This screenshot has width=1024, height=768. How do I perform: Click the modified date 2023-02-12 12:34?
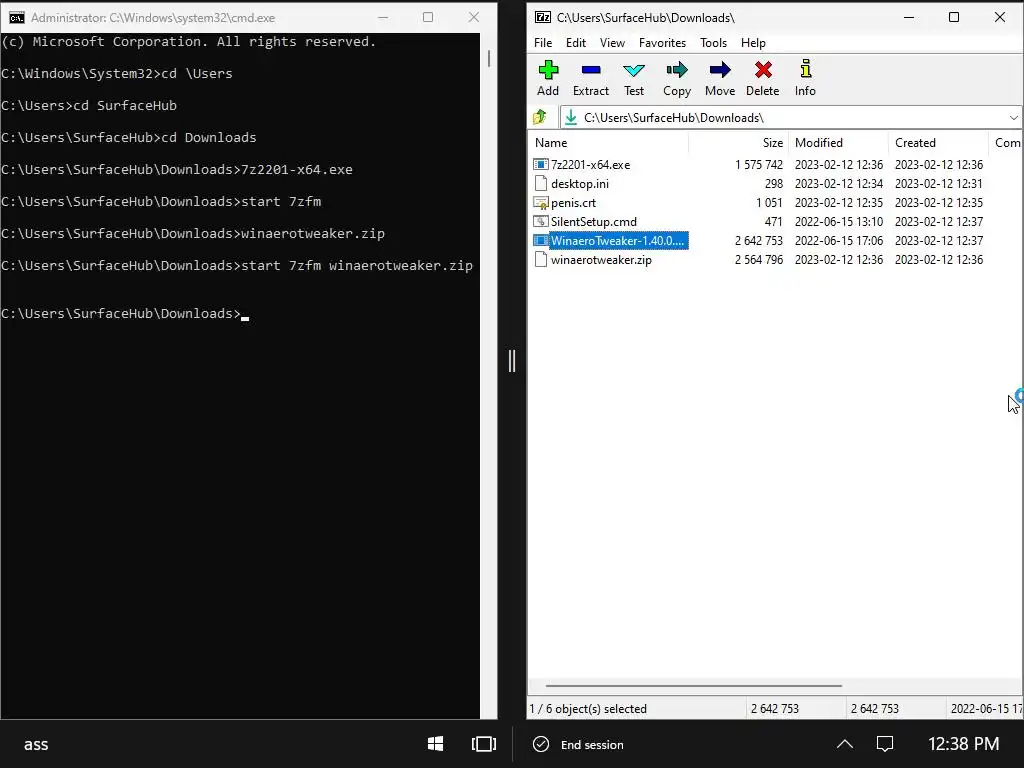coord(839,184)
